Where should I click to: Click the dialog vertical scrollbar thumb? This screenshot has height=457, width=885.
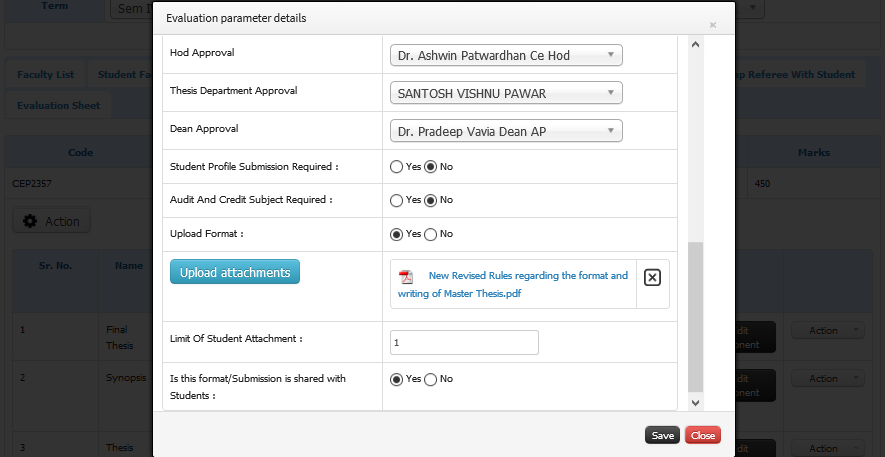pos(695,317)
